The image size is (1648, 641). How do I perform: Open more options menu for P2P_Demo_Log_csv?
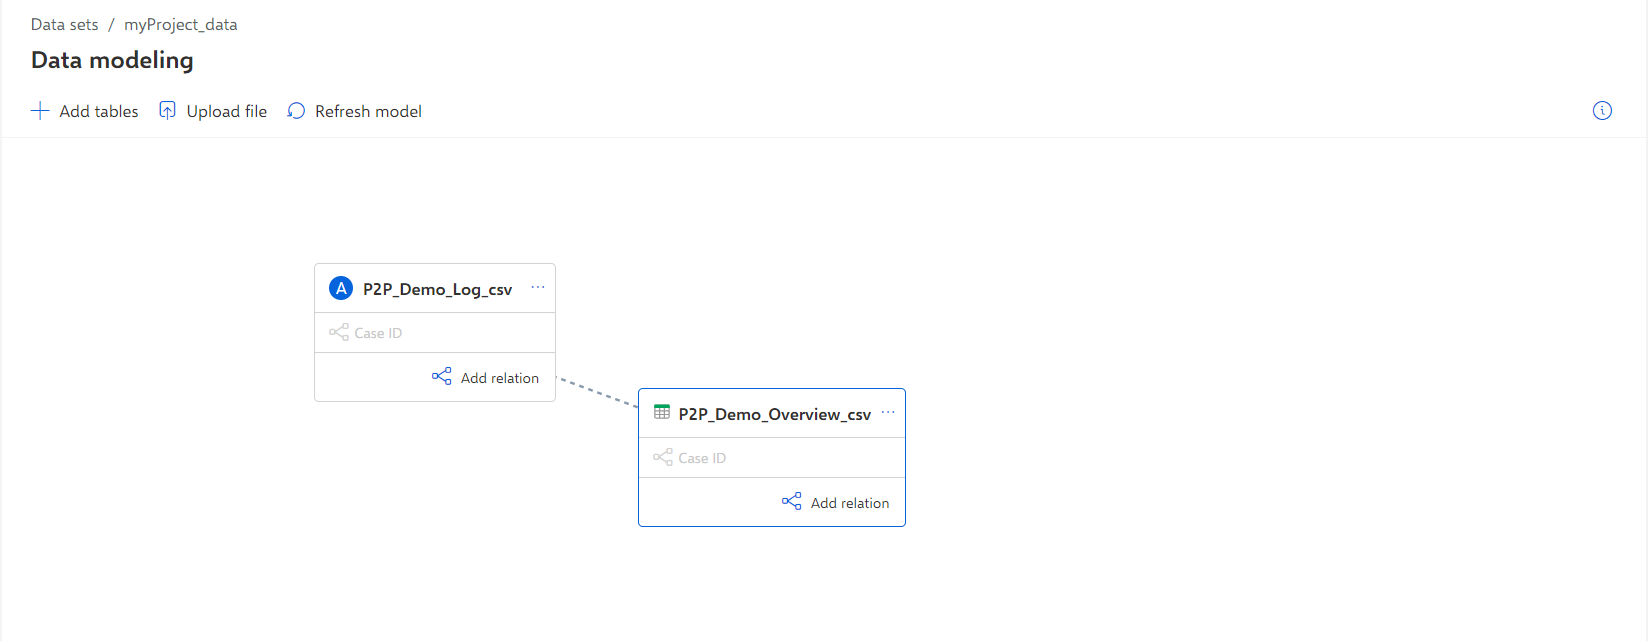tap(538, 288)
